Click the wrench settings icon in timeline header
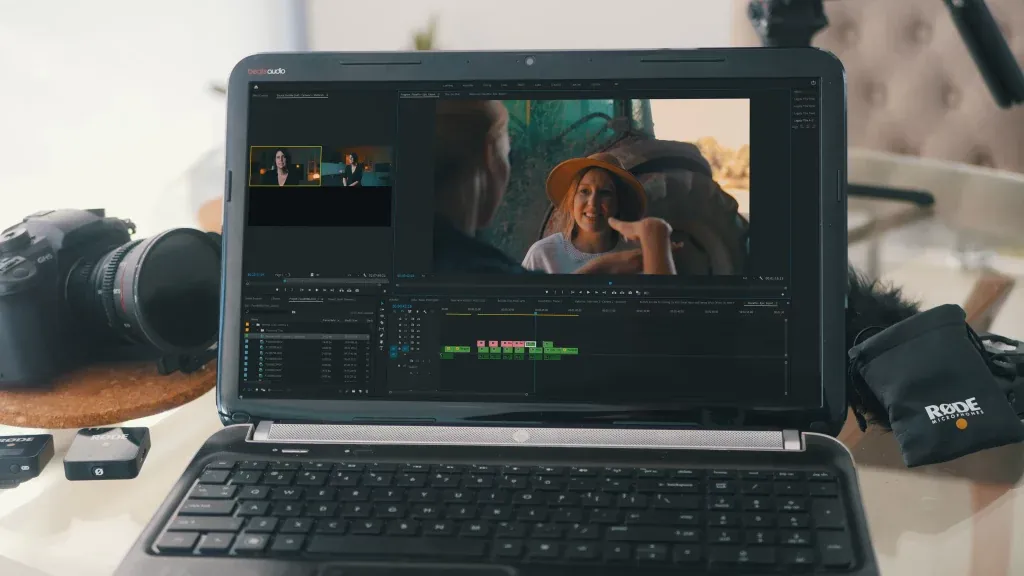 click(x=425, y=312)
